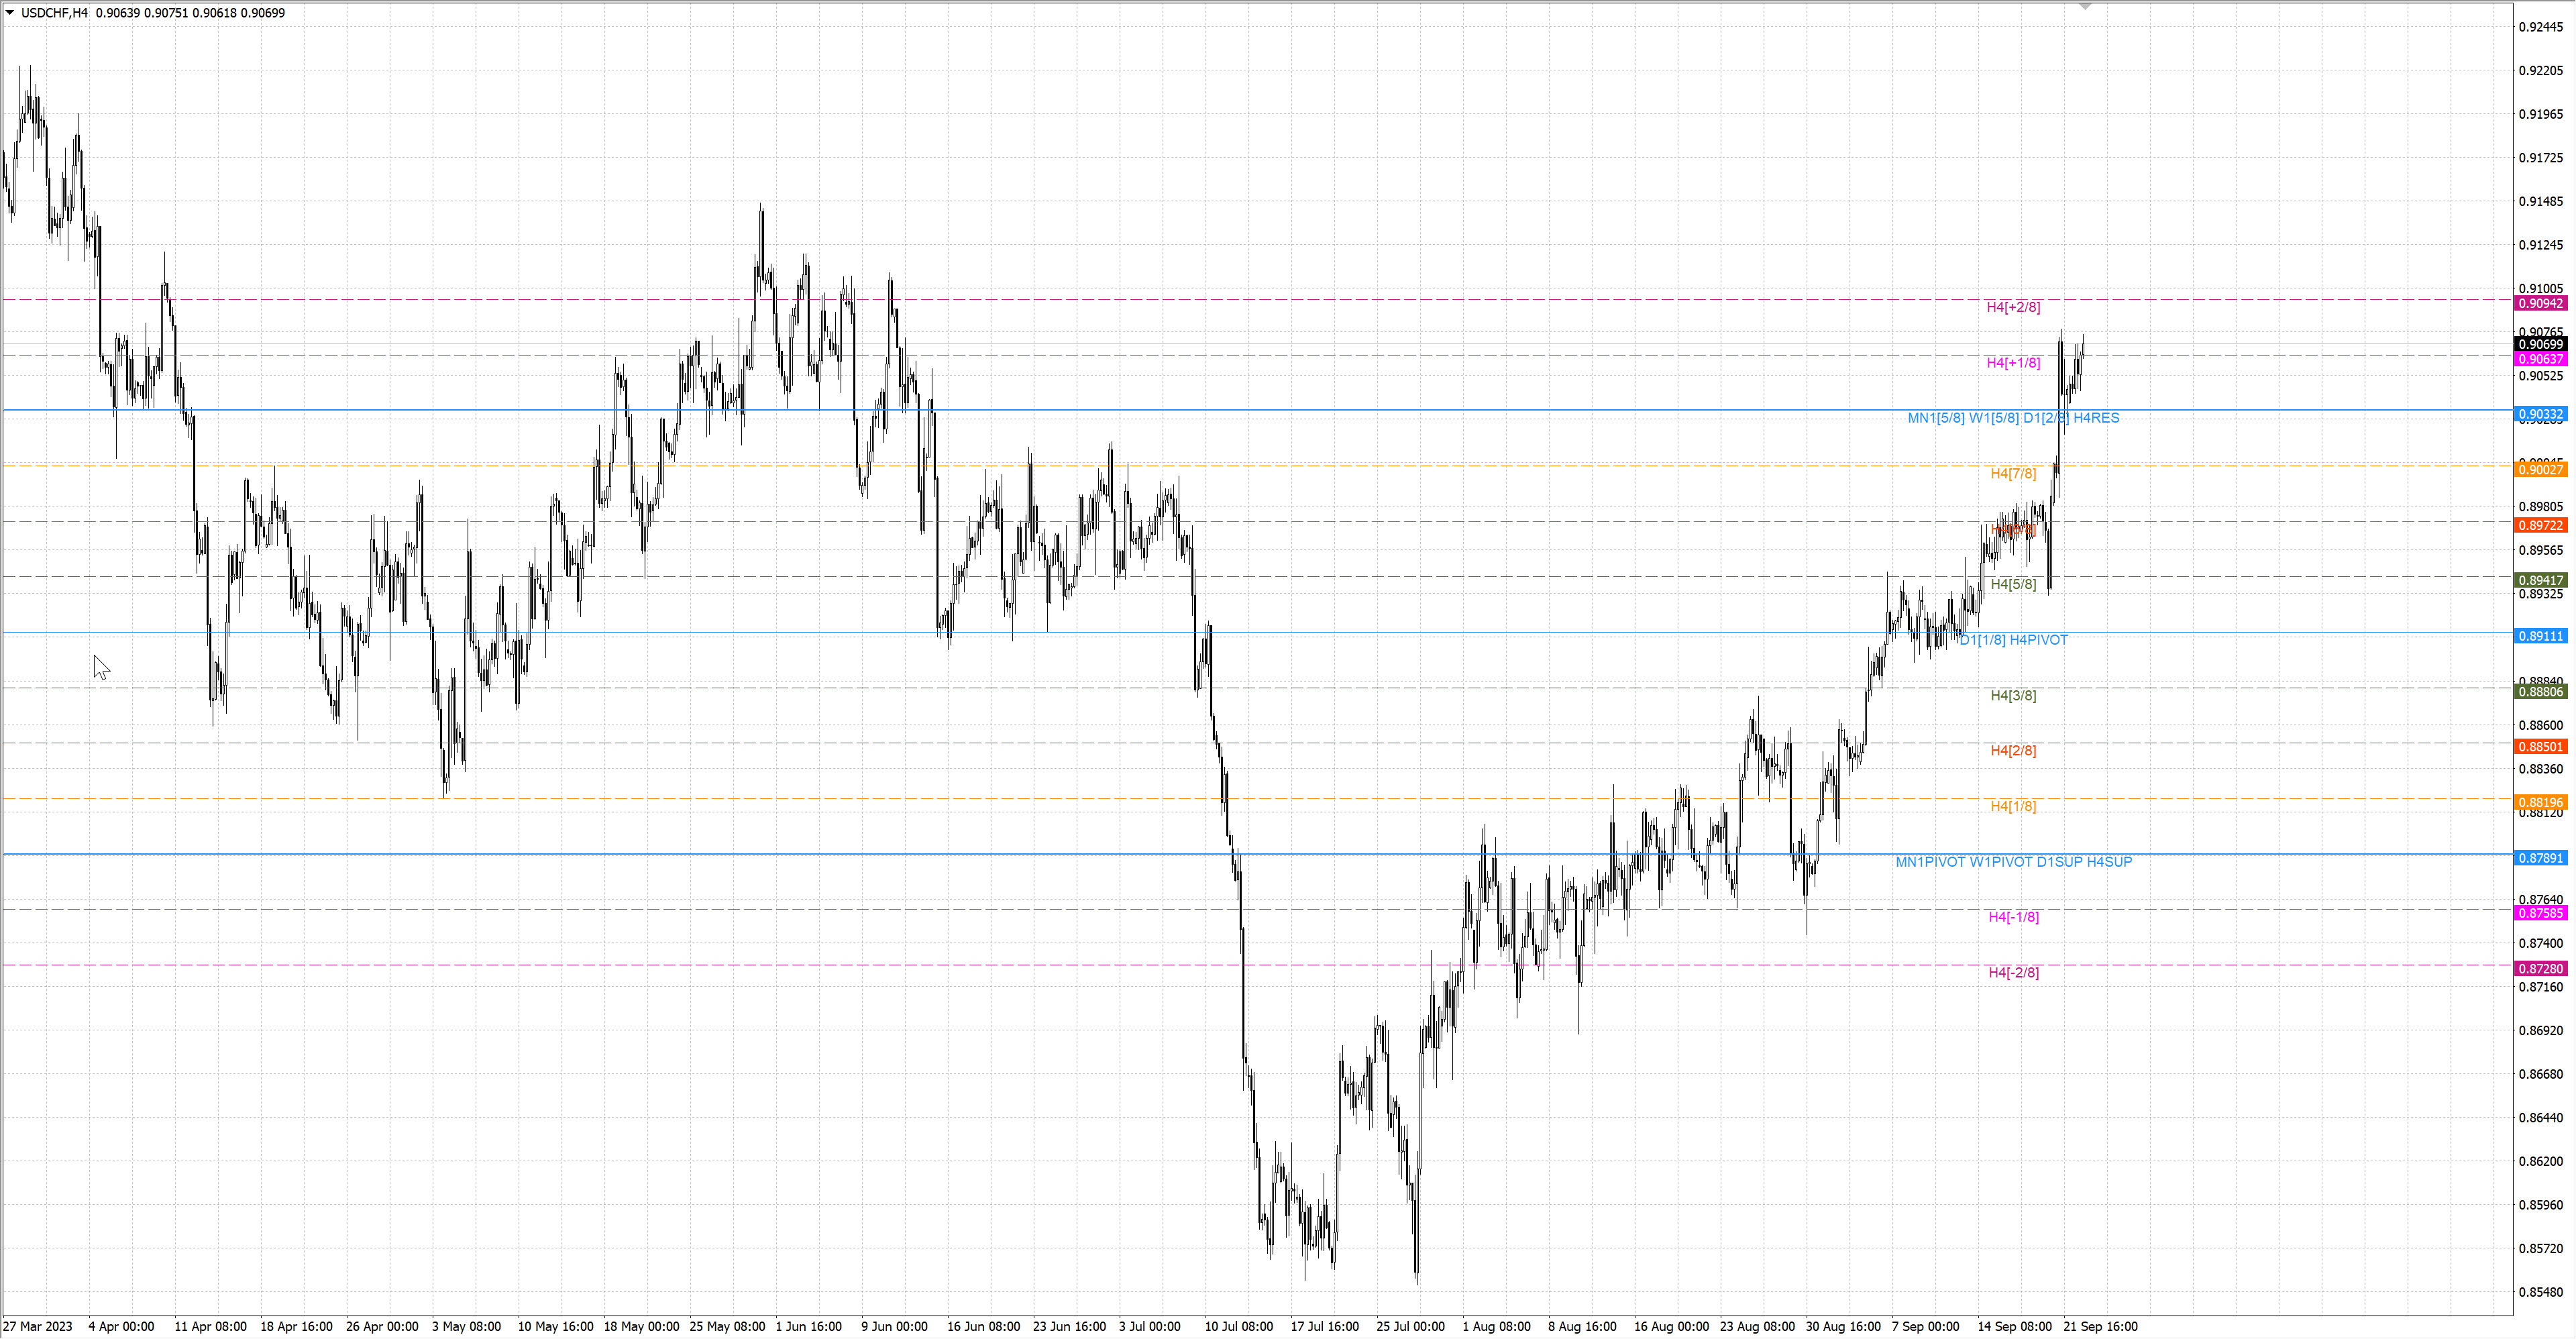Click the blue 0.87891 price tag

(2541, 859)
